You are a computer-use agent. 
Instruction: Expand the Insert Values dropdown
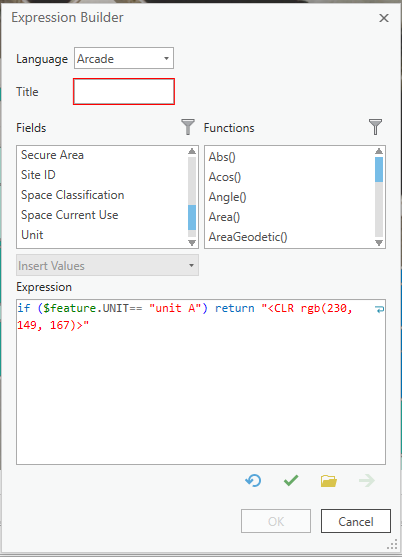click(x=107, y=265)
